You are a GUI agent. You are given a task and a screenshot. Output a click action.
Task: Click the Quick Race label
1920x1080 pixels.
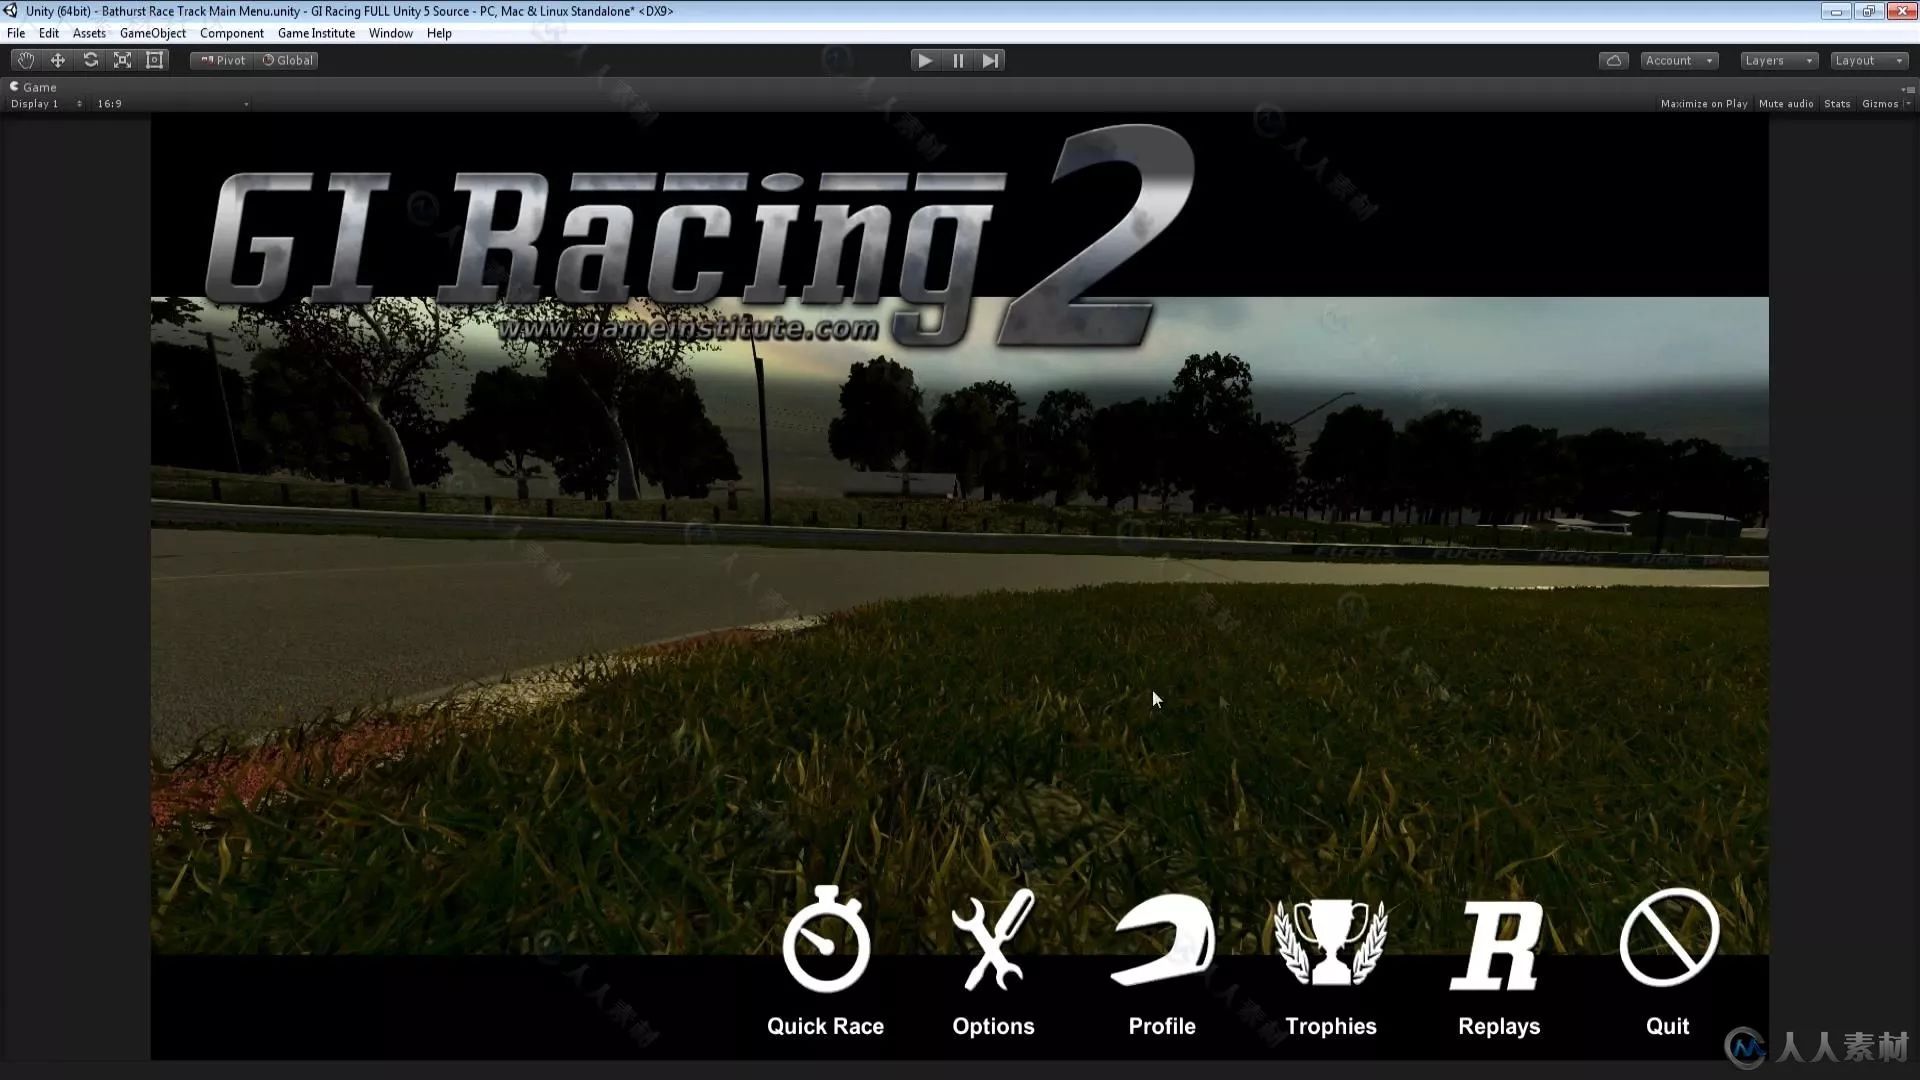click(x=825, y=1026)
